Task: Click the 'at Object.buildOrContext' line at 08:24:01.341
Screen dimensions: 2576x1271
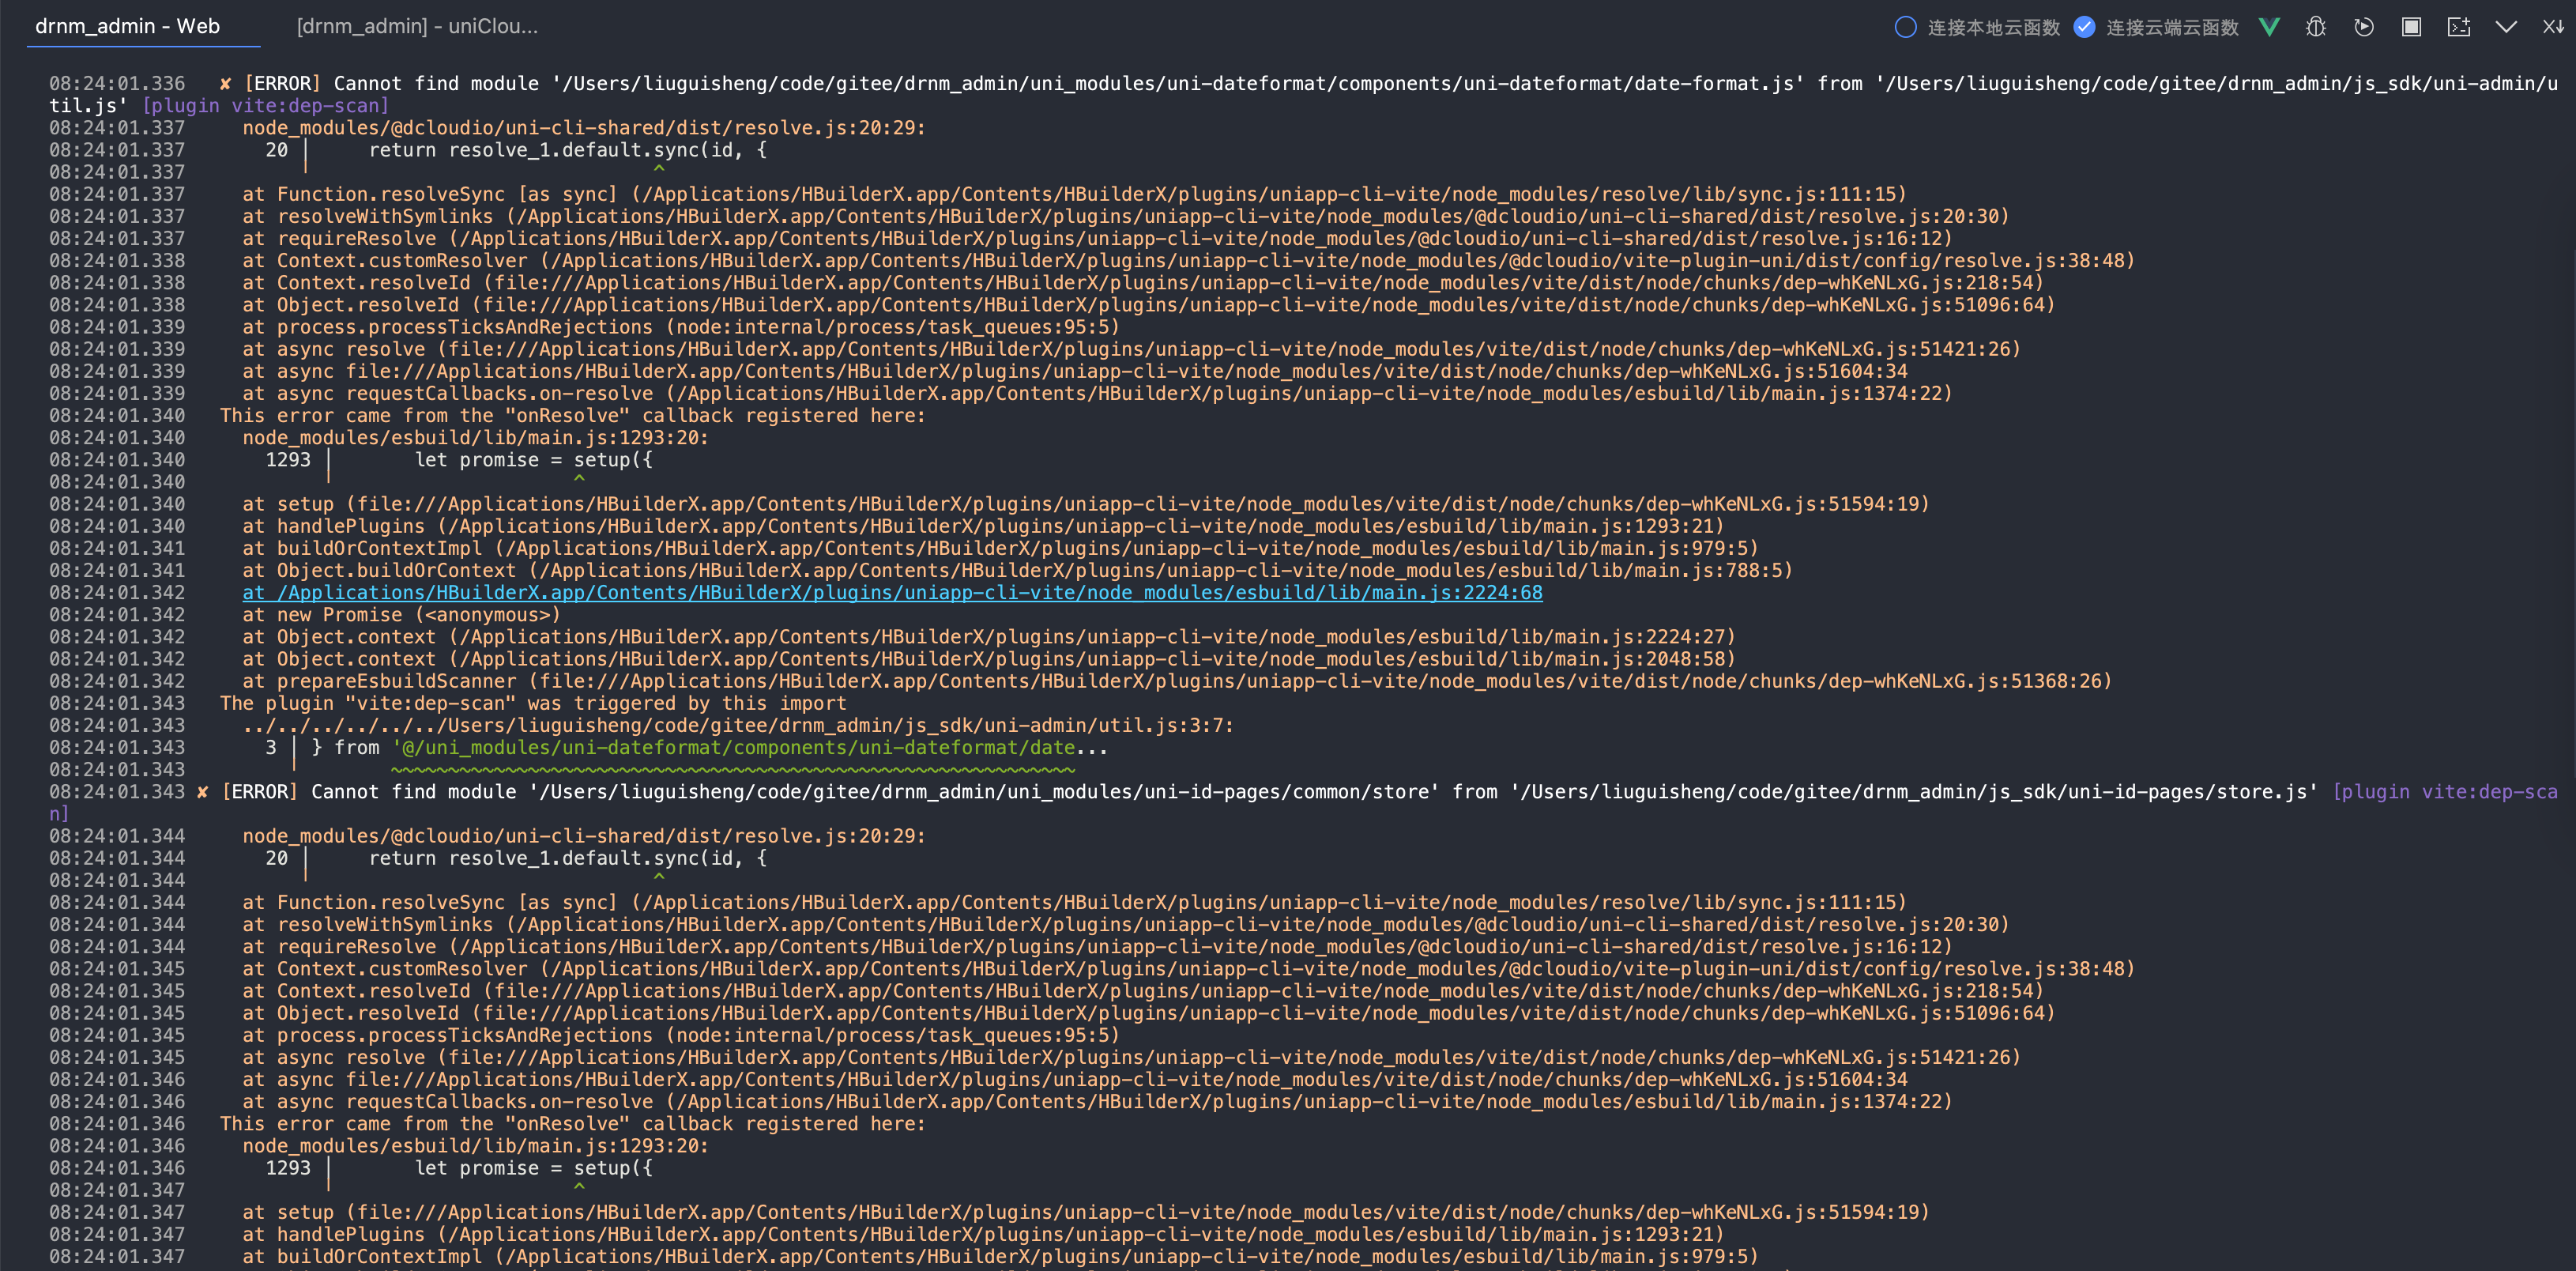Action: [1017, 571]
